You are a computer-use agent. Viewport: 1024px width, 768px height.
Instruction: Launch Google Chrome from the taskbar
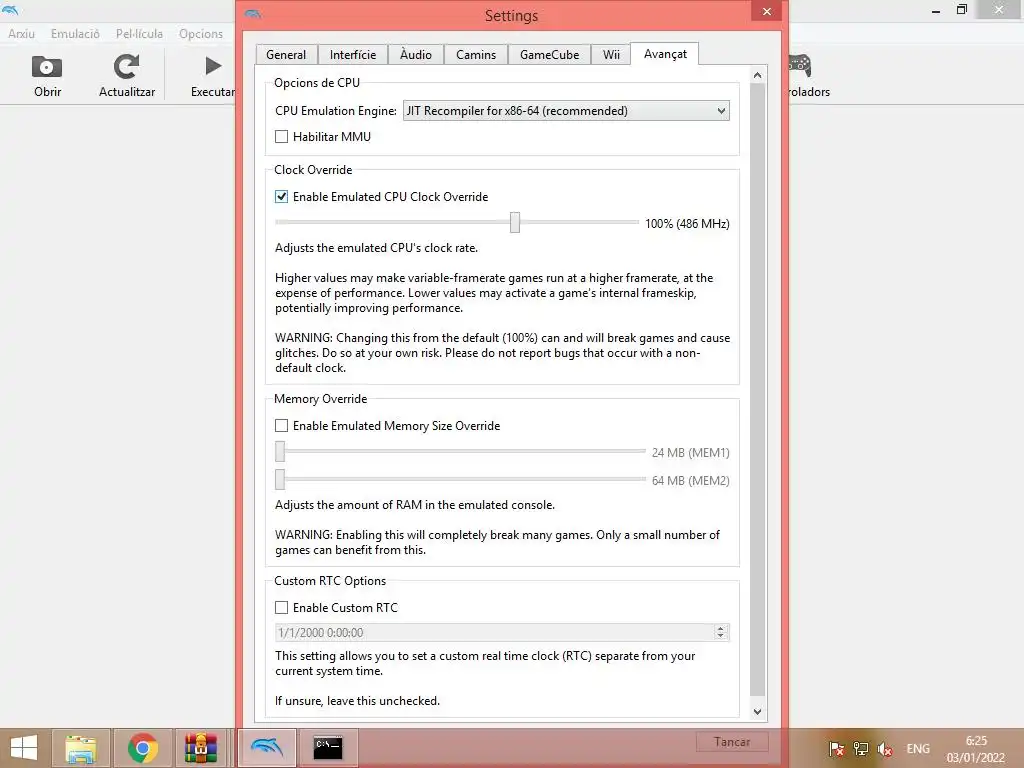[x=142, y=748]
